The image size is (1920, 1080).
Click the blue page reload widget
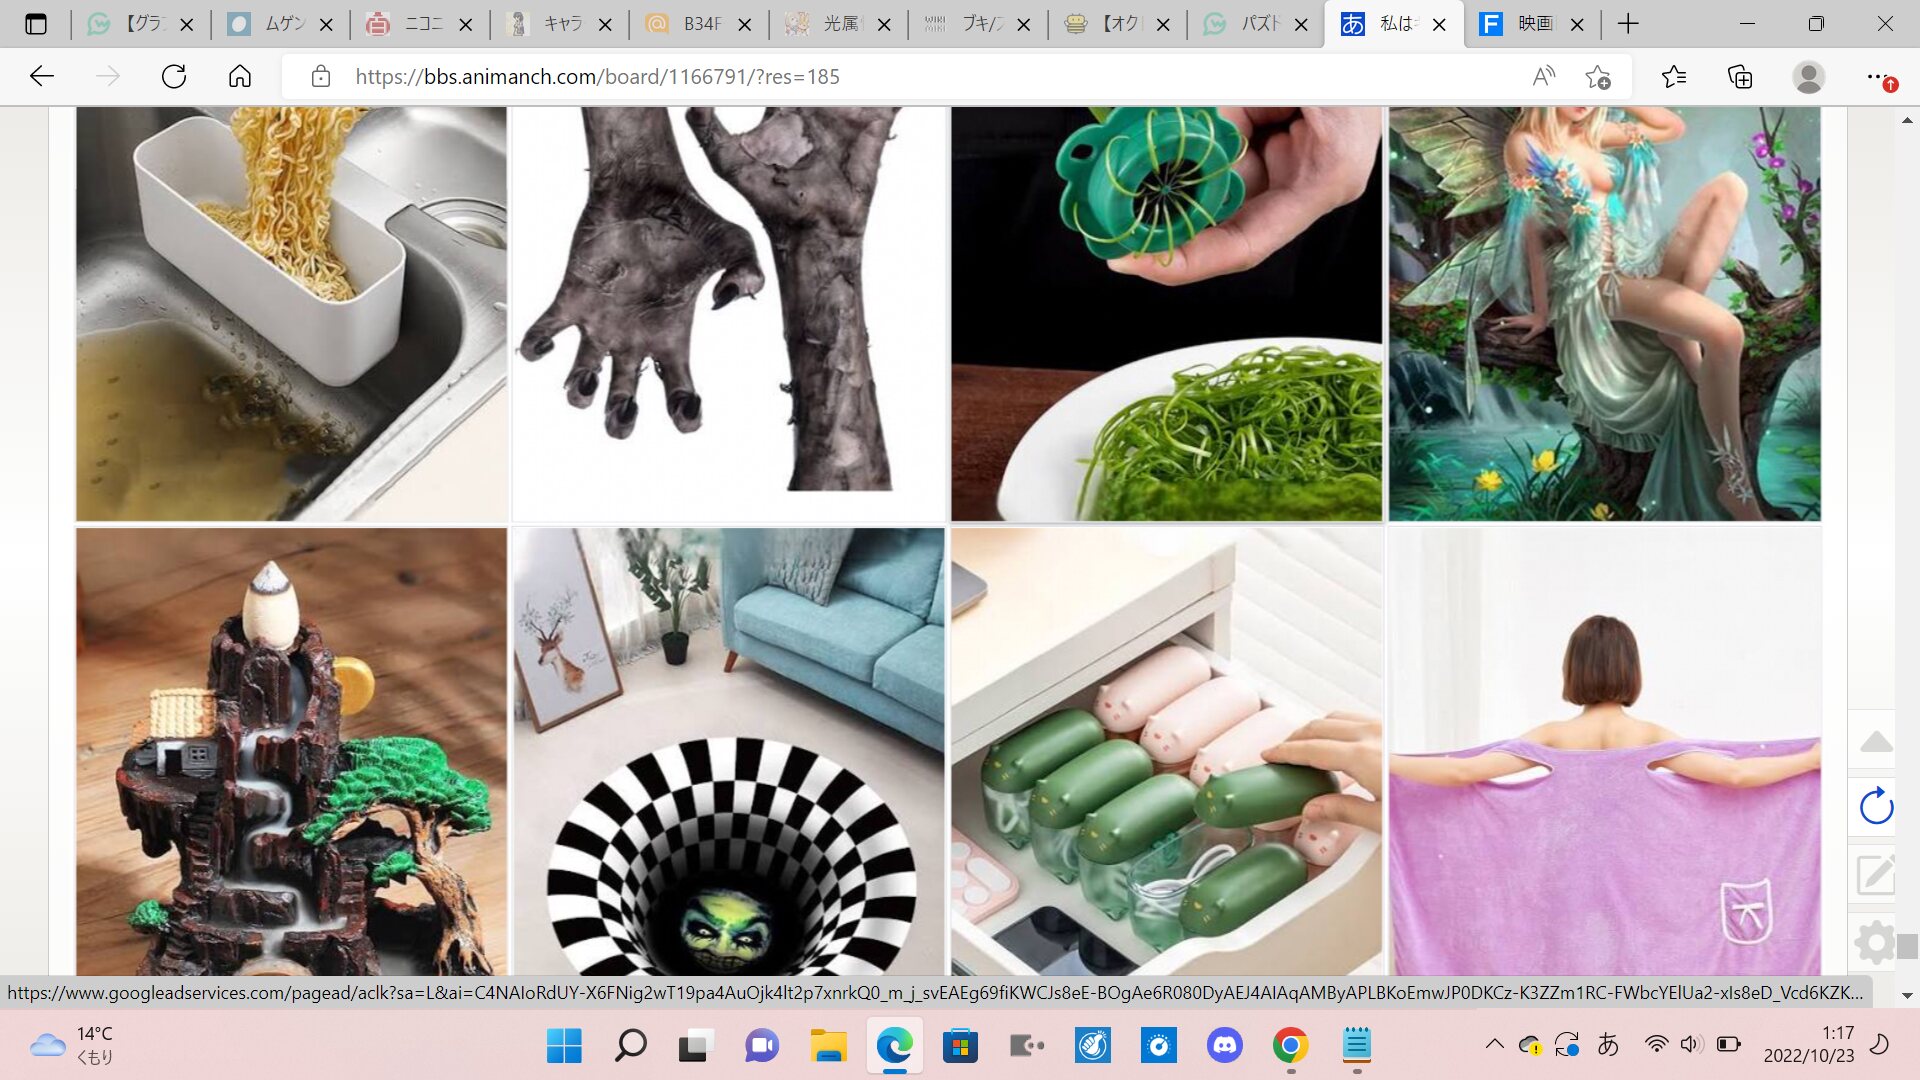(x=1876, y=806)
